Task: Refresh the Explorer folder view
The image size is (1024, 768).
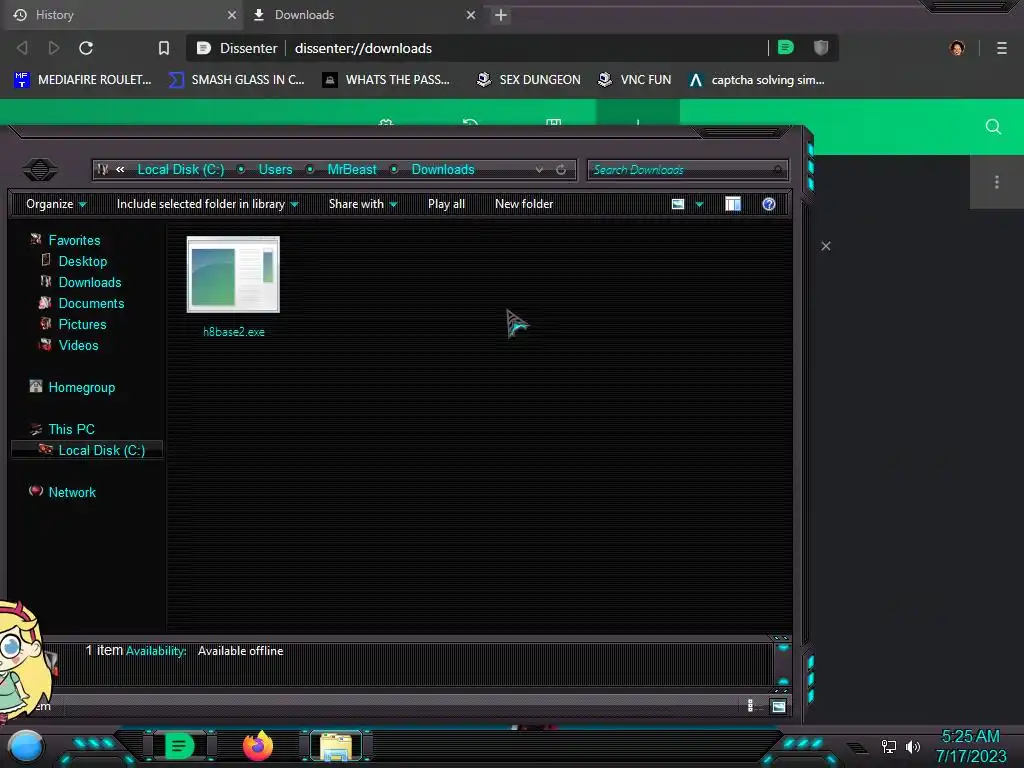Action: coord(561,170)
